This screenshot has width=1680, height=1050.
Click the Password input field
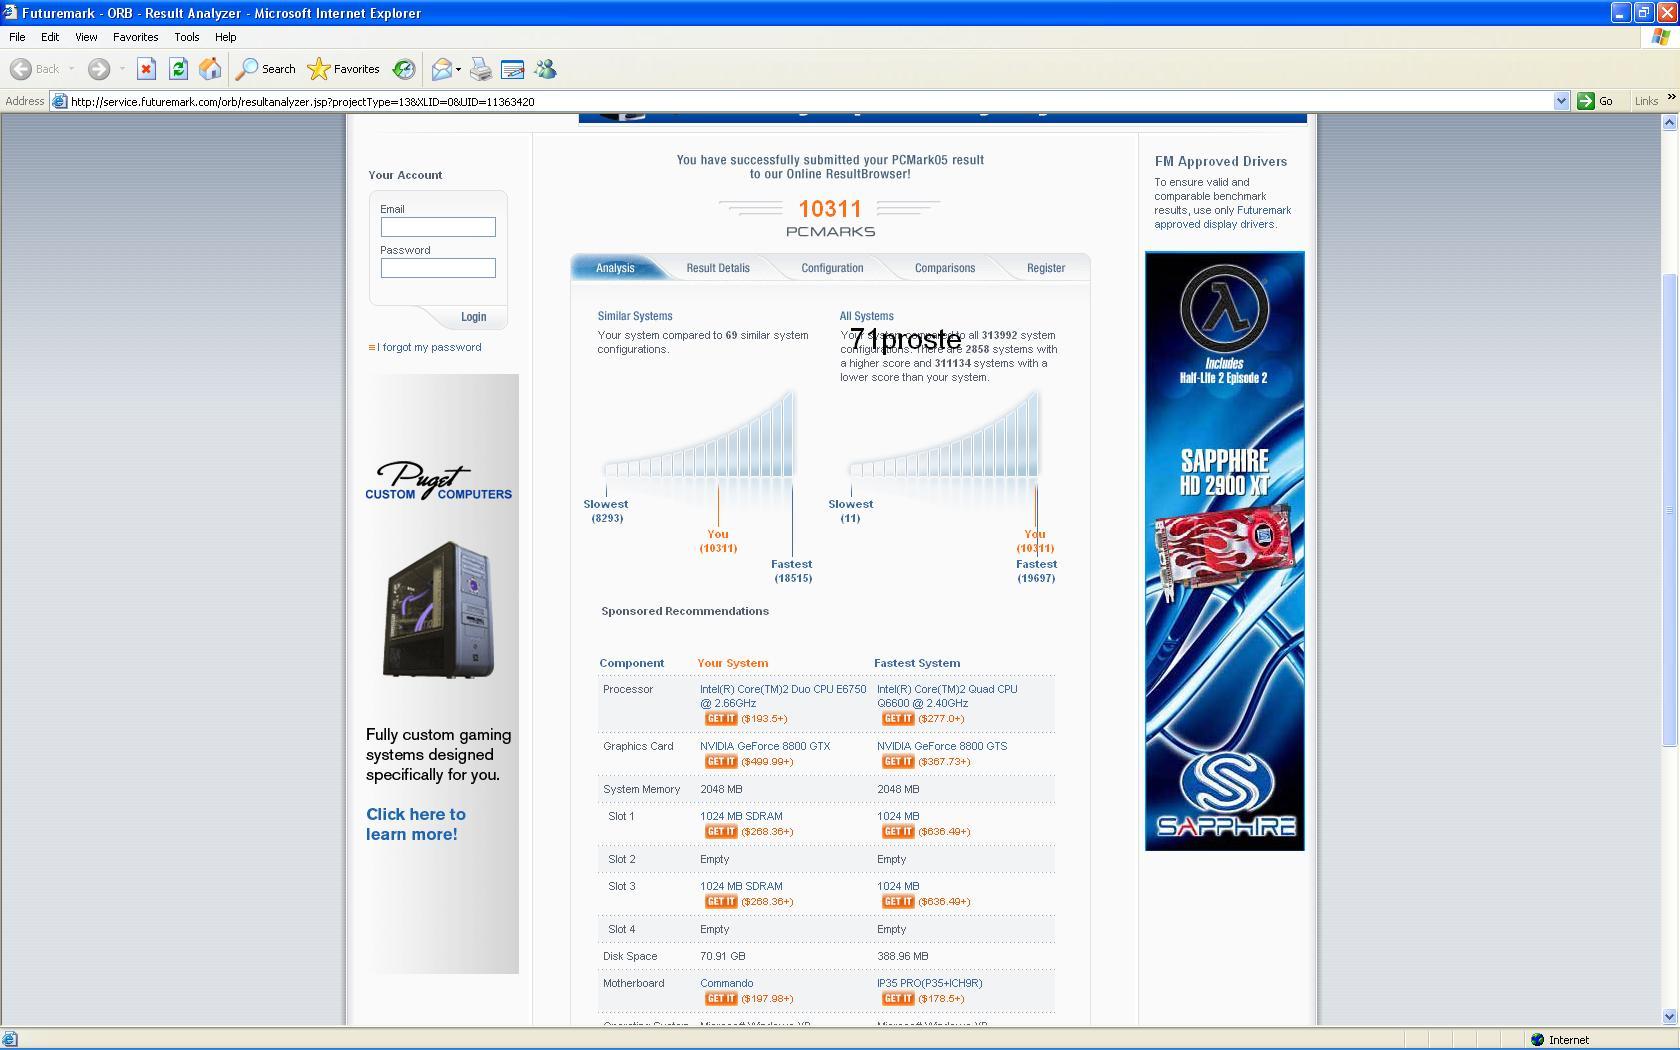point(438,268)
